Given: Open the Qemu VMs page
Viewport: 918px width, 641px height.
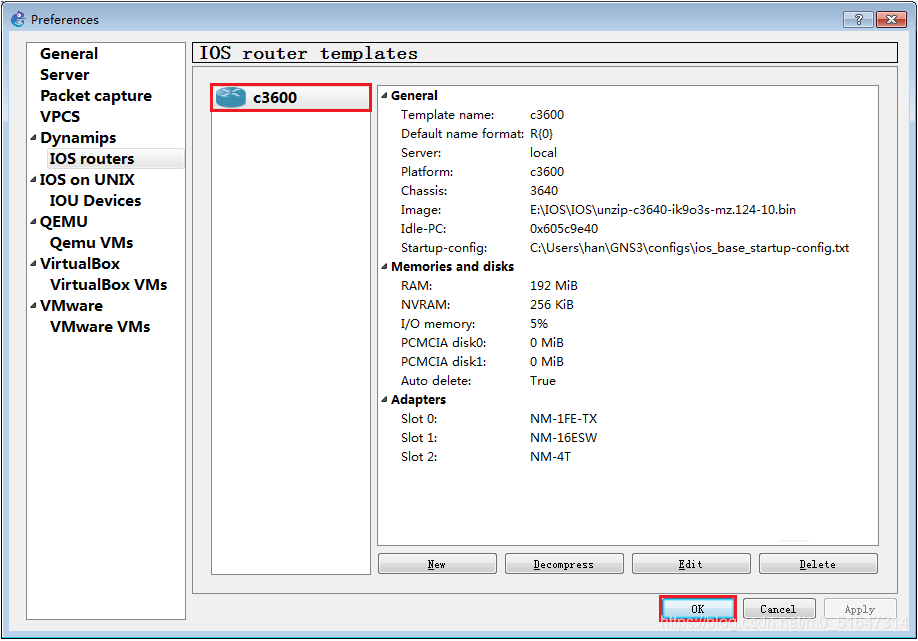Looking at the screenshot, I should (x=92, y=243).
